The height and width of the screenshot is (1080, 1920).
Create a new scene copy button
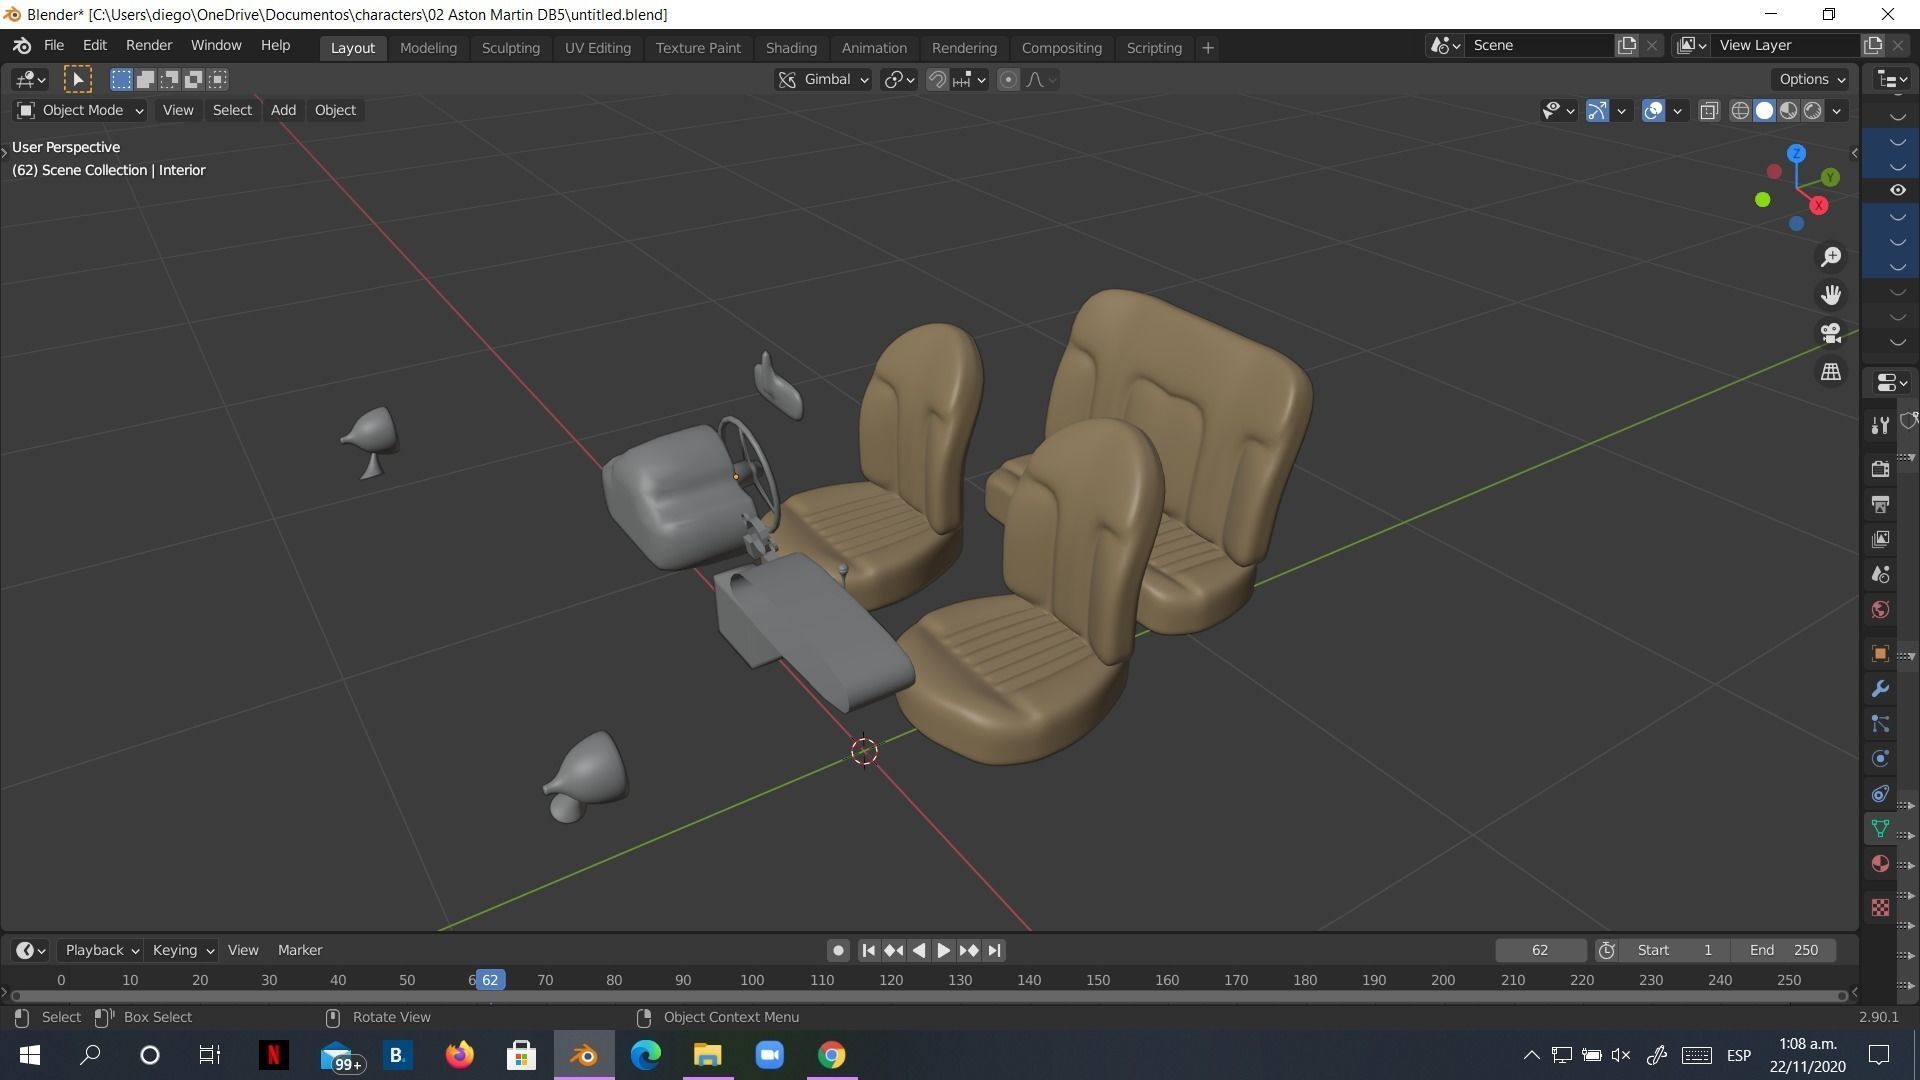[x=1627, y=45]
